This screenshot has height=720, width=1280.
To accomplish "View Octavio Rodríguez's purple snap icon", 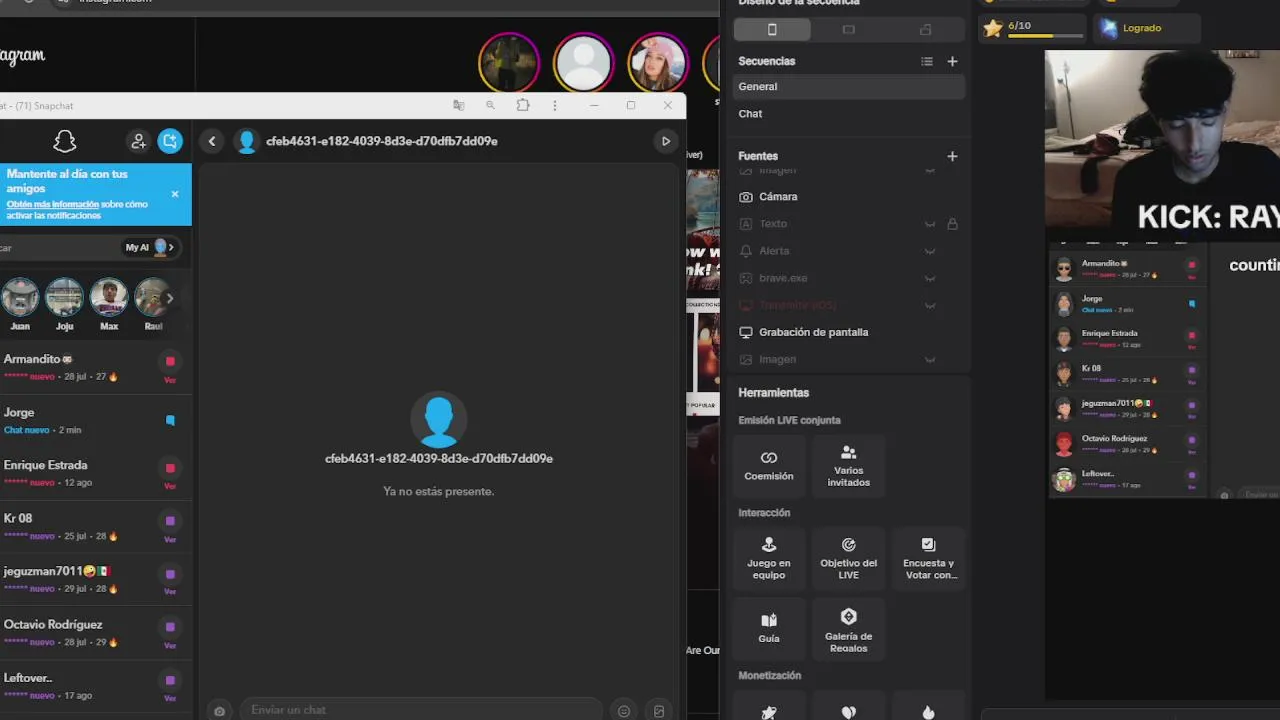I will click(x=170, y=627).
